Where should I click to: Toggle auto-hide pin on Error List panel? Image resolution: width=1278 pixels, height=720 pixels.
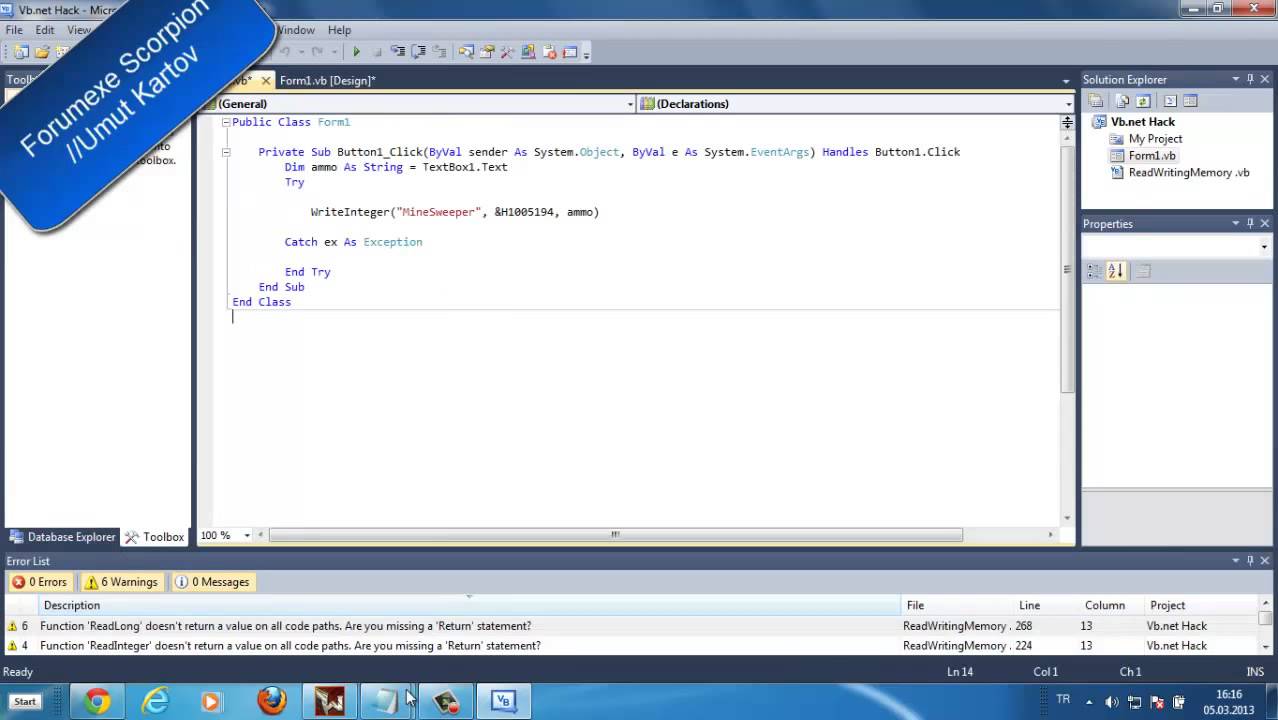[1250, 561]
